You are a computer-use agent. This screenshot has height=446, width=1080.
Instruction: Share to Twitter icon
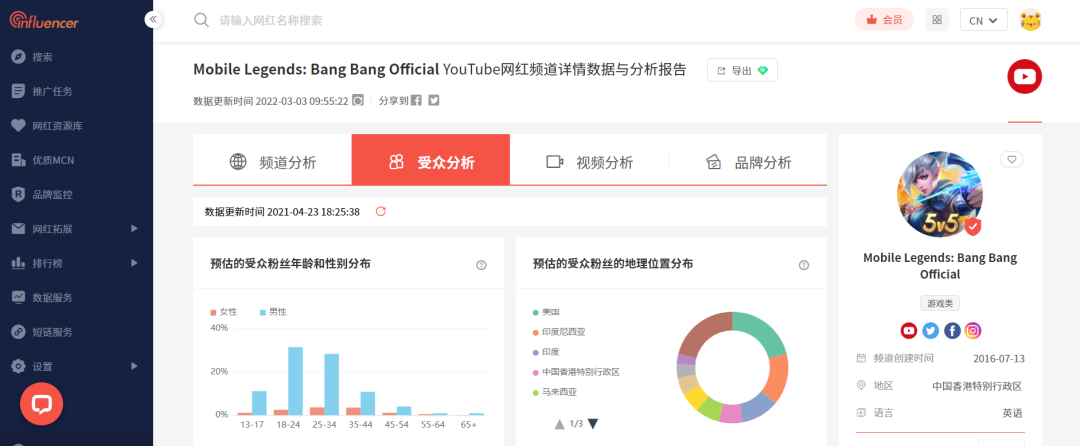coord(434,100)
